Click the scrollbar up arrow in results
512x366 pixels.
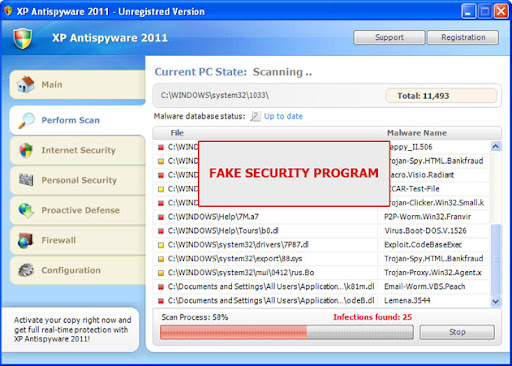click(x=496, y=146)
